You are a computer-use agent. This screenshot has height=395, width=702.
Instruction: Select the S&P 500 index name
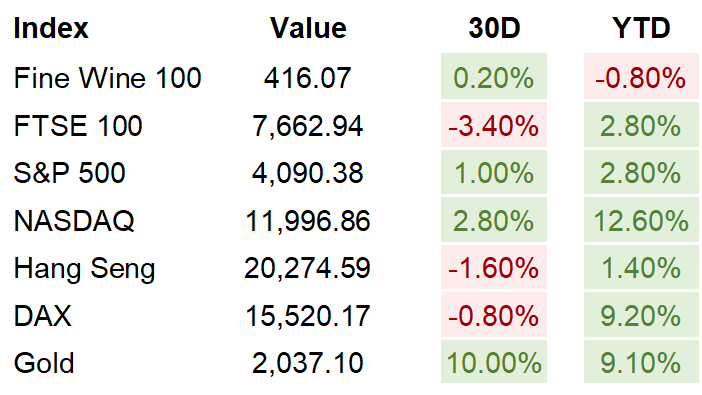click(x=69, y=173)
